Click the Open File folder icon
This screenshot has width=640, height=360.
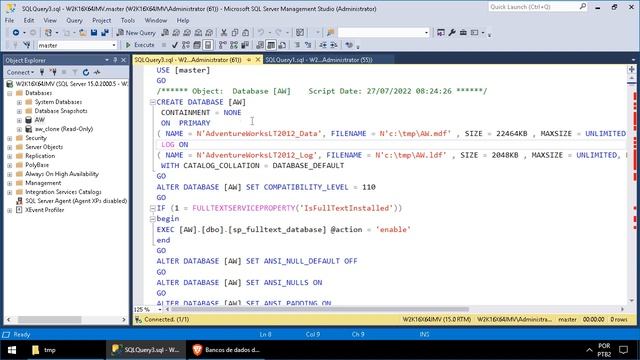coord(82,33)
